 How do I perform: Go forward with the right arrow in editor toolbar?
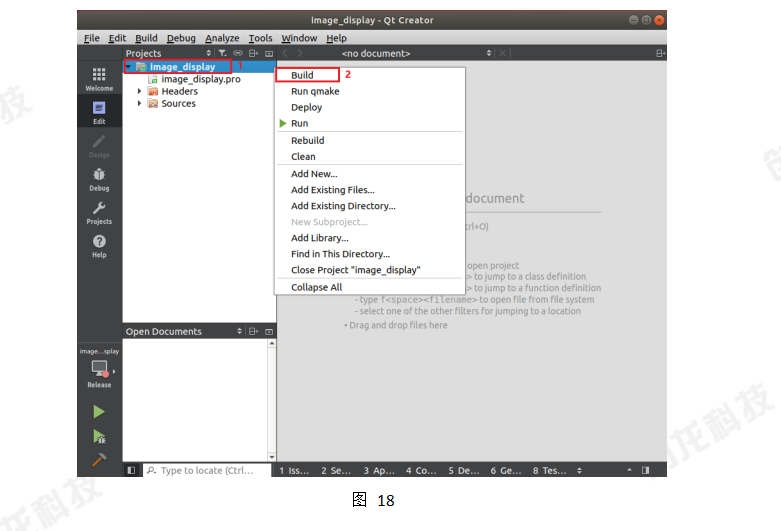click(x=300, y=53)
